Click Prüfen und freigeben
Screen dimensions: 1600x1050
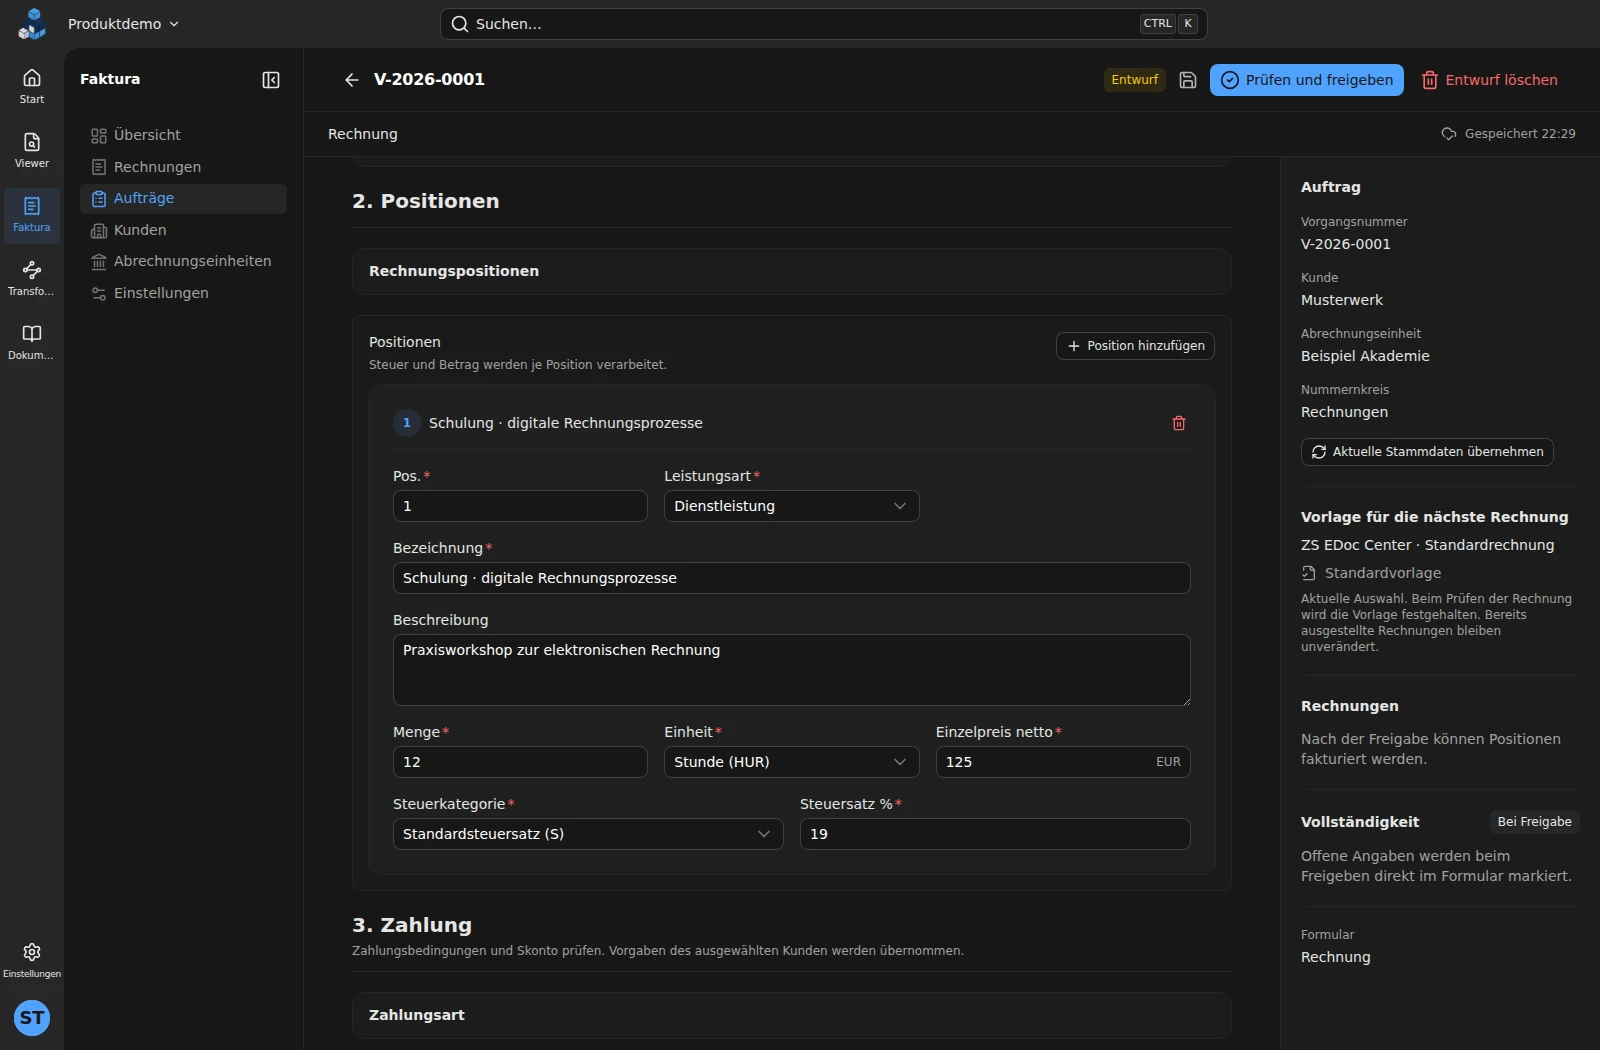[1307, 80]
